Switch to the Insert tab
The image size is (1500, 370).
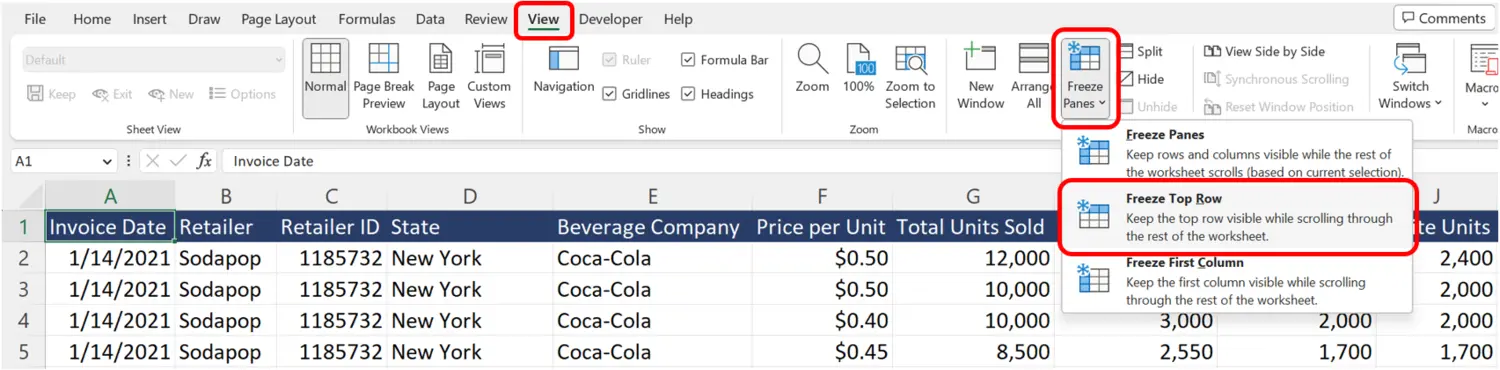pos(150,19)
